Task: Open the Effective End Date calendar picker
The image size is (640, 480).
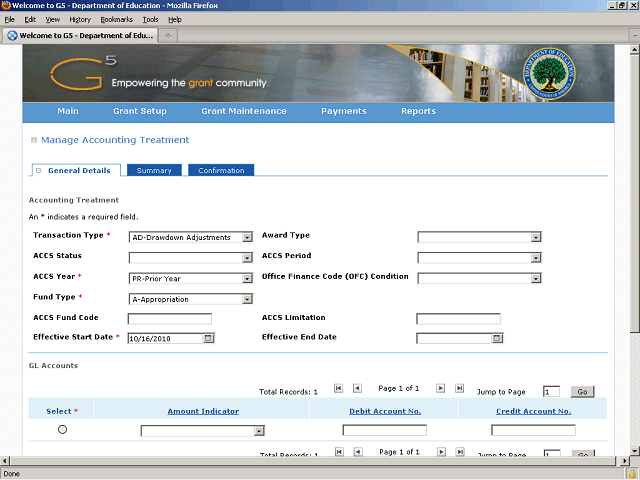Action: coord(497,338)
